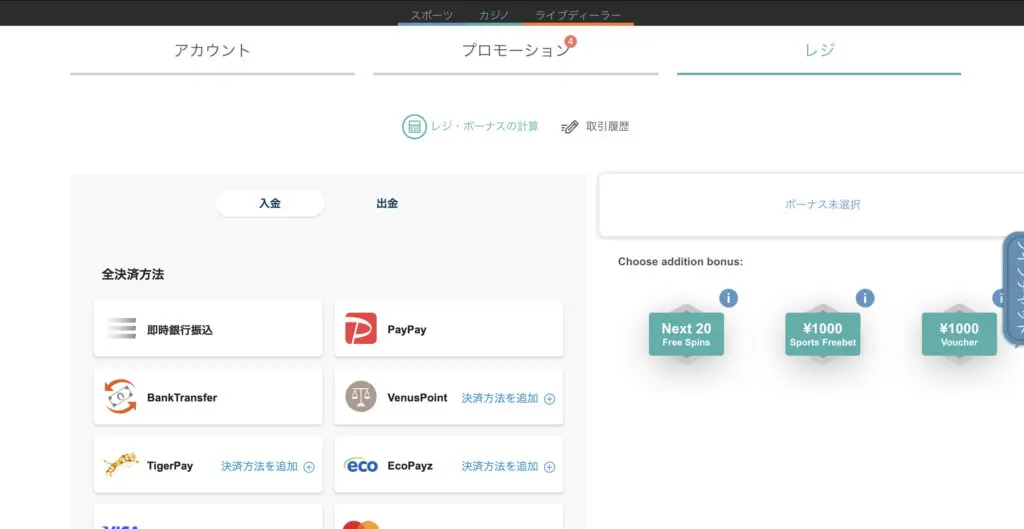Choose 即時銀行振込 payment method
Screen dimensions: 1024x529
(x=208, y=329)
